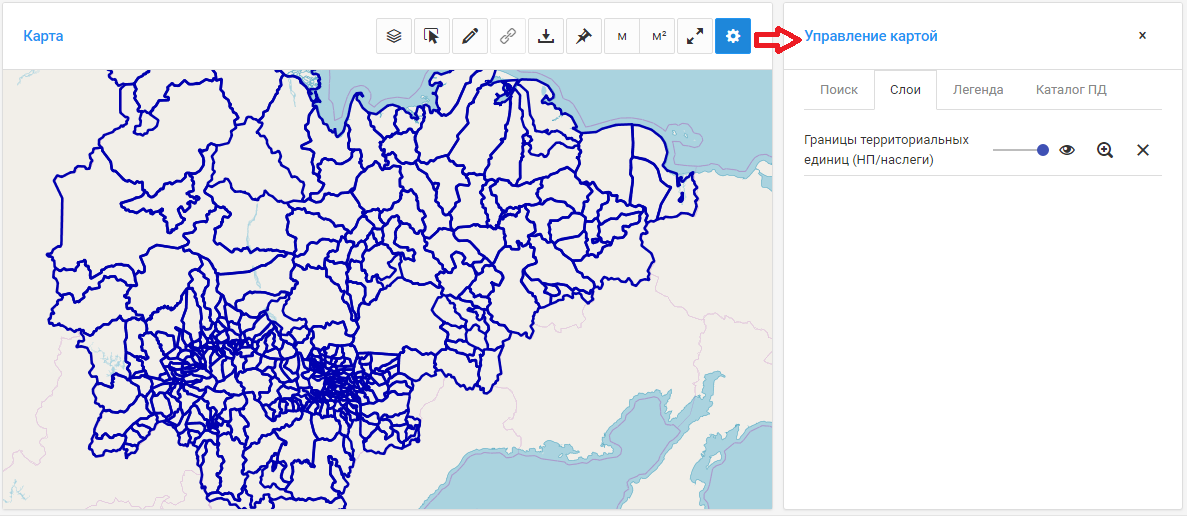Hide the Границы территориальных единиц layer
This screenshot has width=1187, height=516.
[x=1067, y=150]
